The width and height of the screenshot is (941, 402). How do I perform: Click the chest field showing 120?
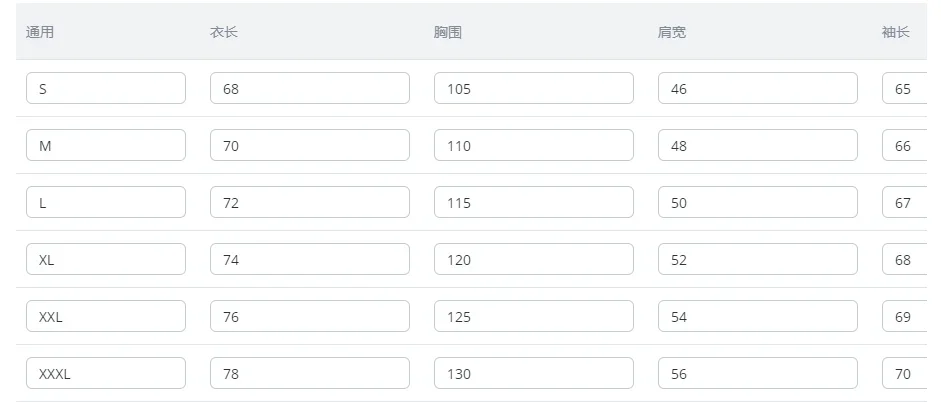(x=533, y=259)
